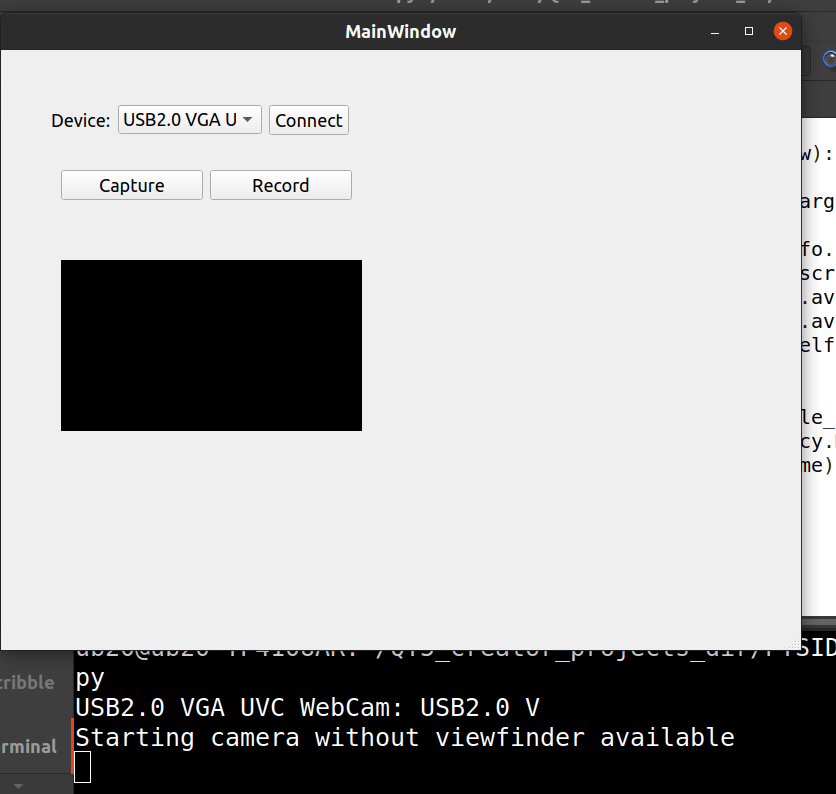Click the Device: label

click(x=81, y=120)
